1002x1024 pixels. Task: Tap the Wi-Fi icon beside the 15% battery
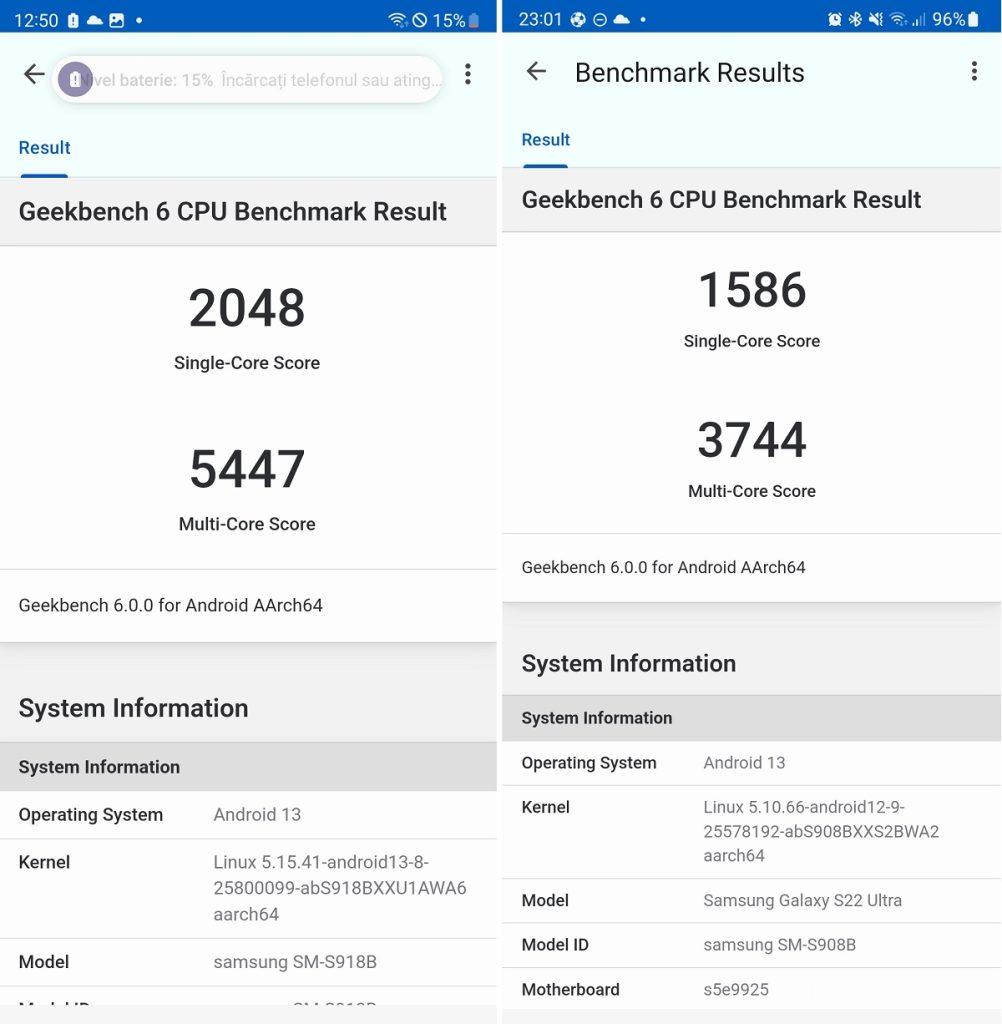click(x=397, y=20)
